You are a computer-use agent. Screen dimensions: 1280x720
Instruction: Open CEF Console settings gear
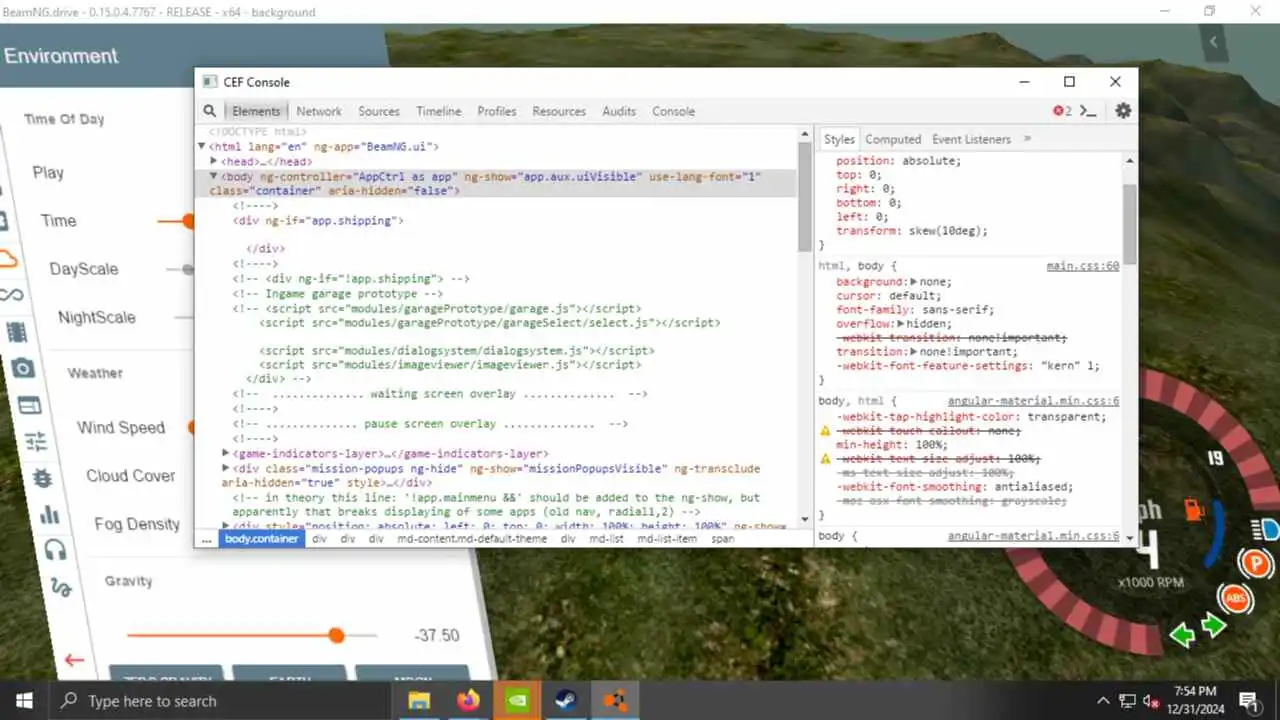click(1123, 111)
